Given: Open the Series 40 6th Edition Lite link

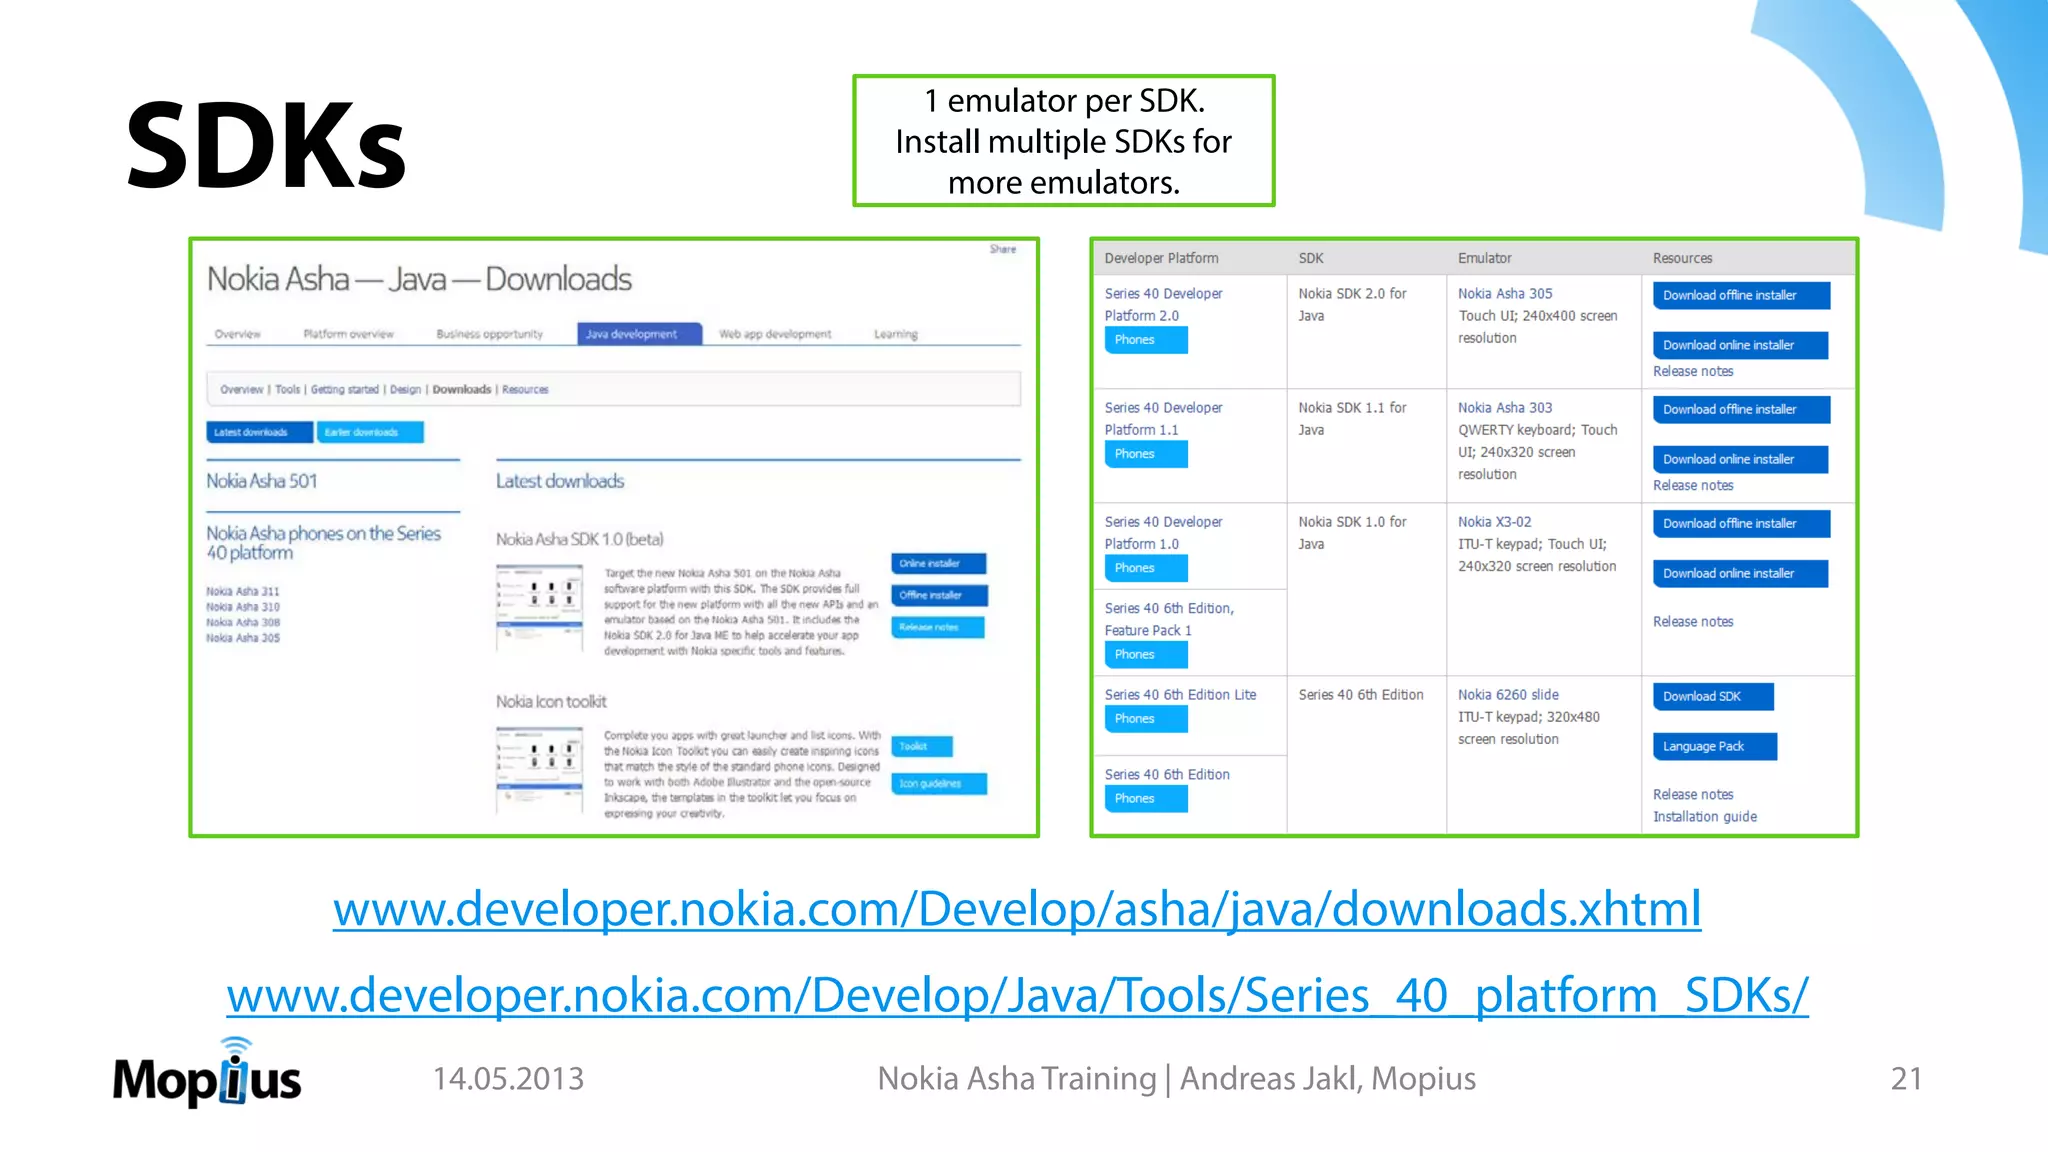Looking at the screenshot, I should click(x=1180, y=695).
